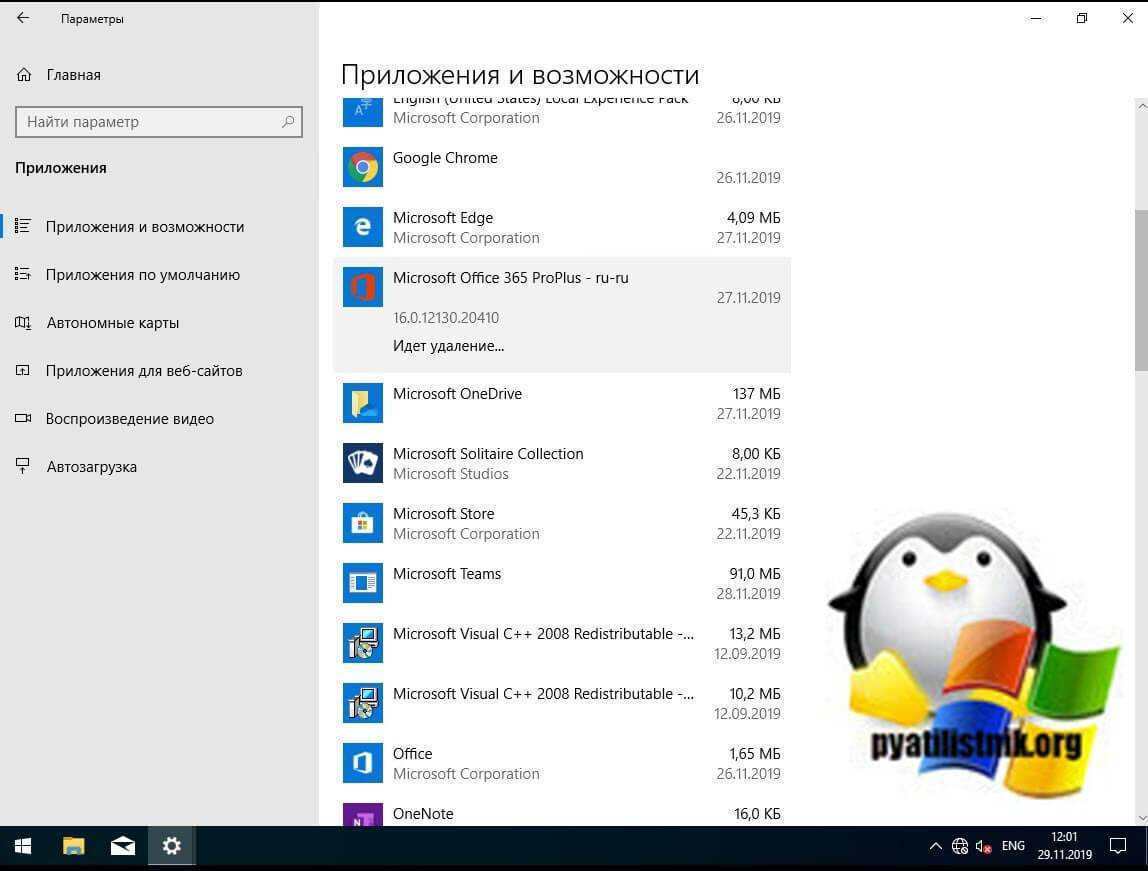Select the Воспроизведение видео video playback icon

click(x=23, y=418)
